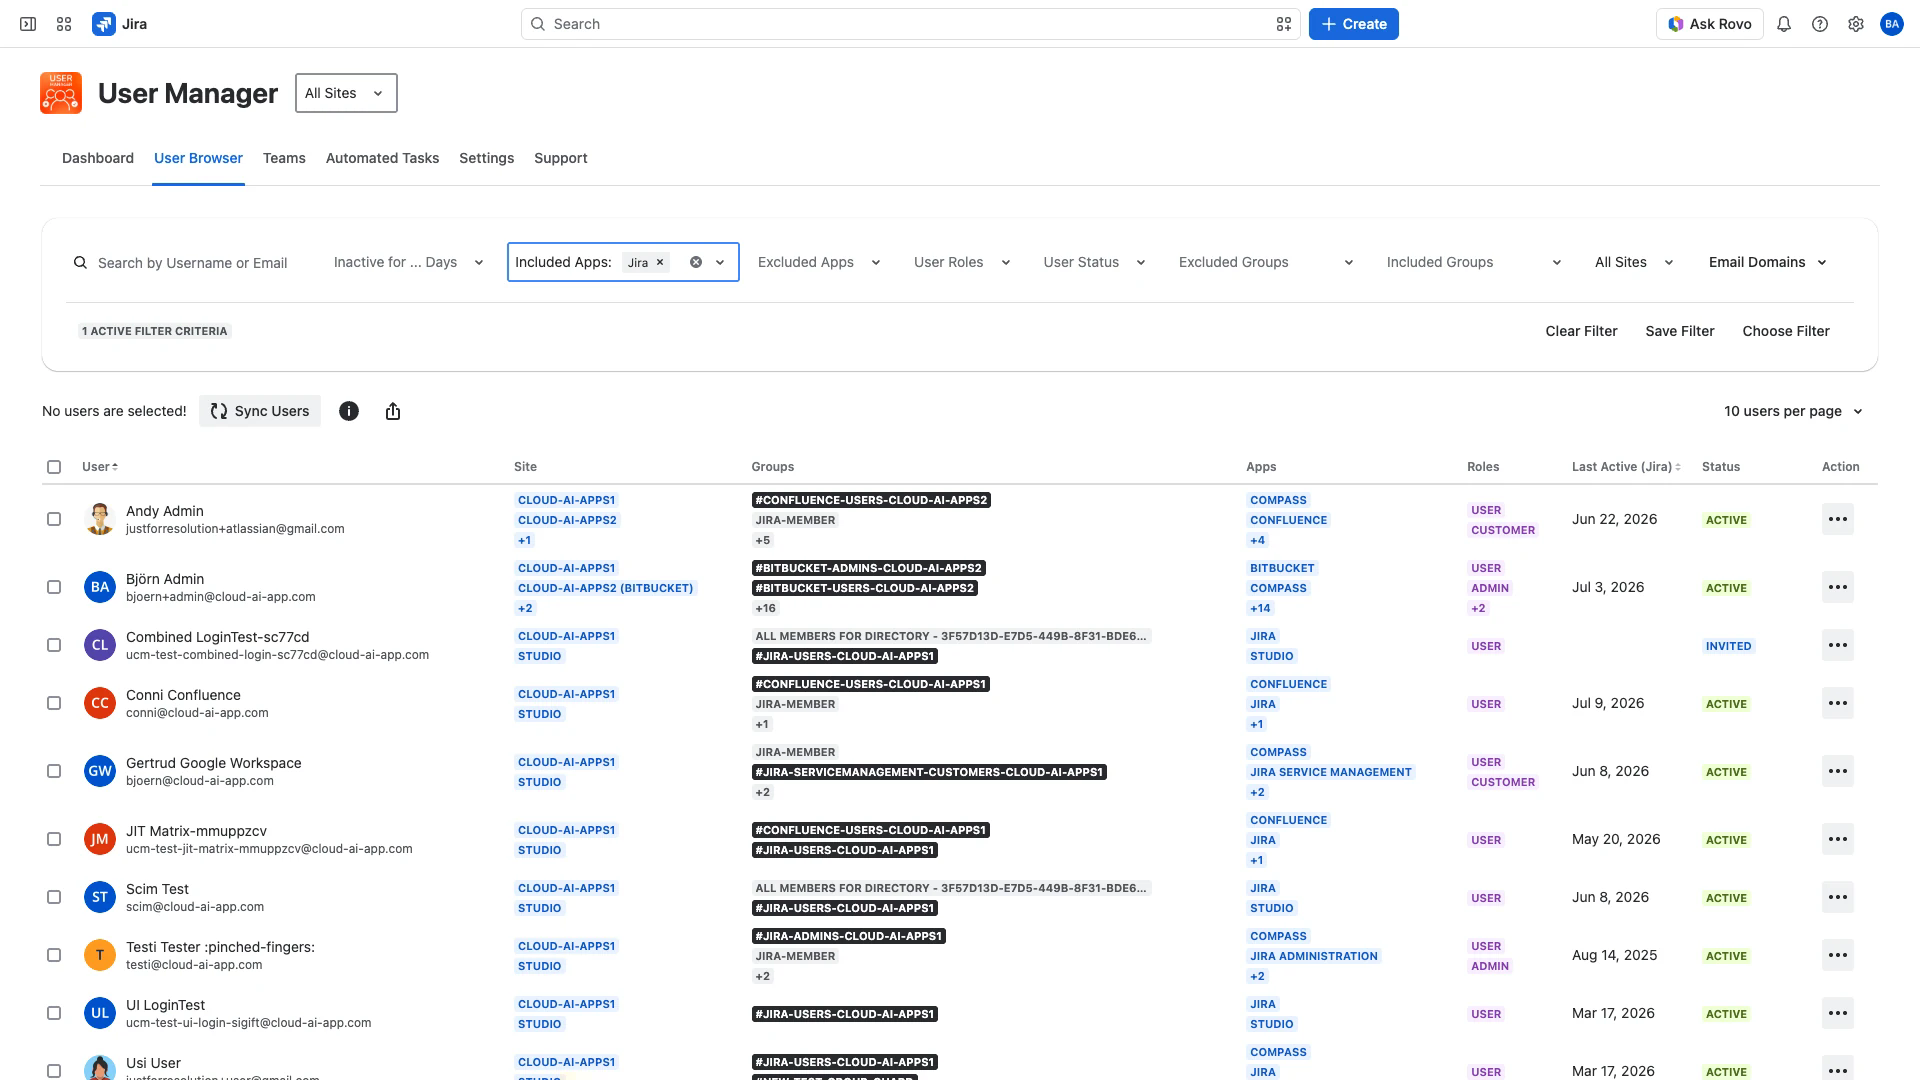
Task: Open actions menu for Testi Tester
Action: click(x=1838, y=955)
